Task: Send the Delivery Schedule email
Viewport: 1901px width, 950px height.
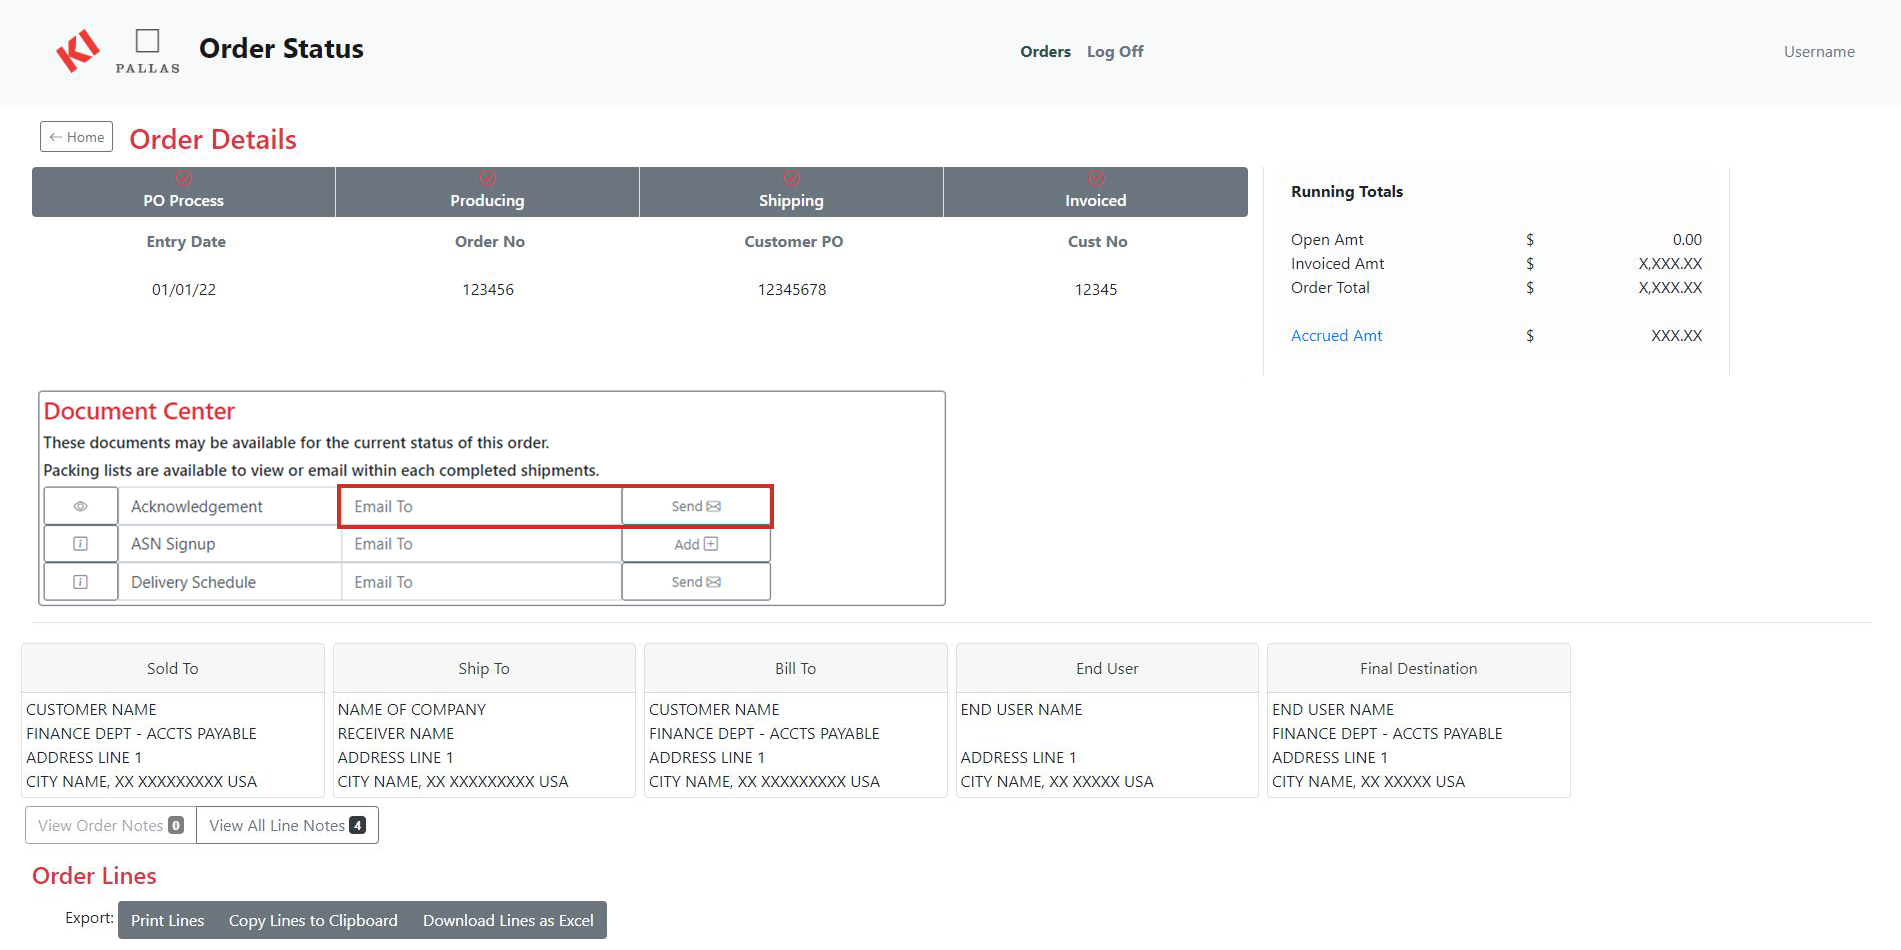Action: 696,581
